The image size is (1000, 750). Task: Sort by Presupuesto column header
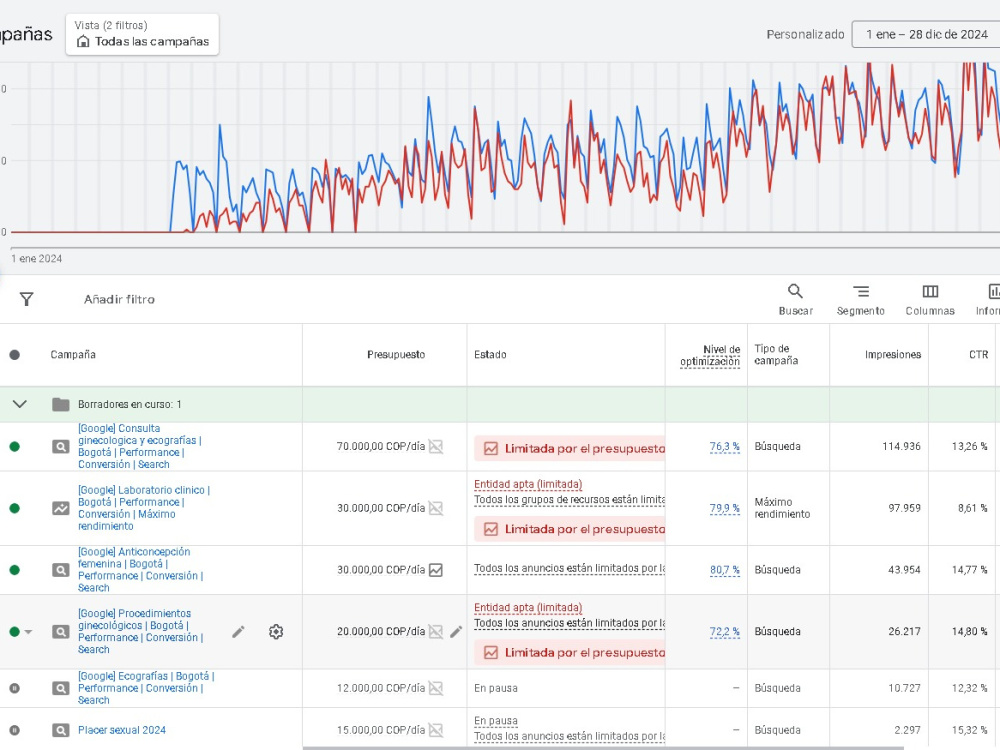coord(395,355)
